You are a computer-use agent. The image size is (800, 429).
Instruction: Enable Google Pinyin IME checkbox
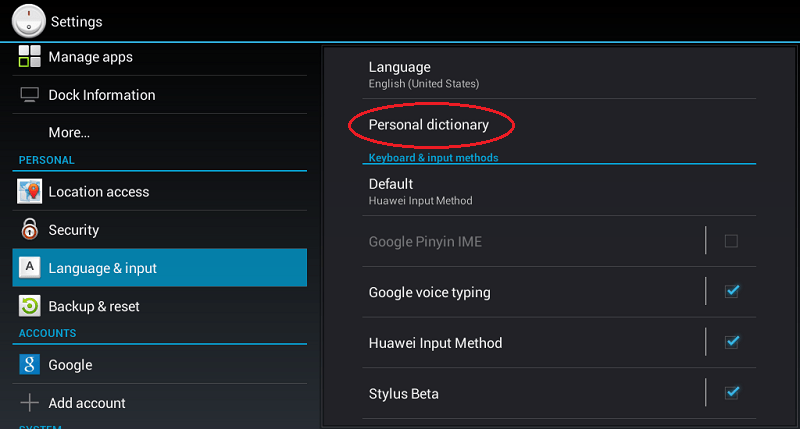(x=731, y=241)
